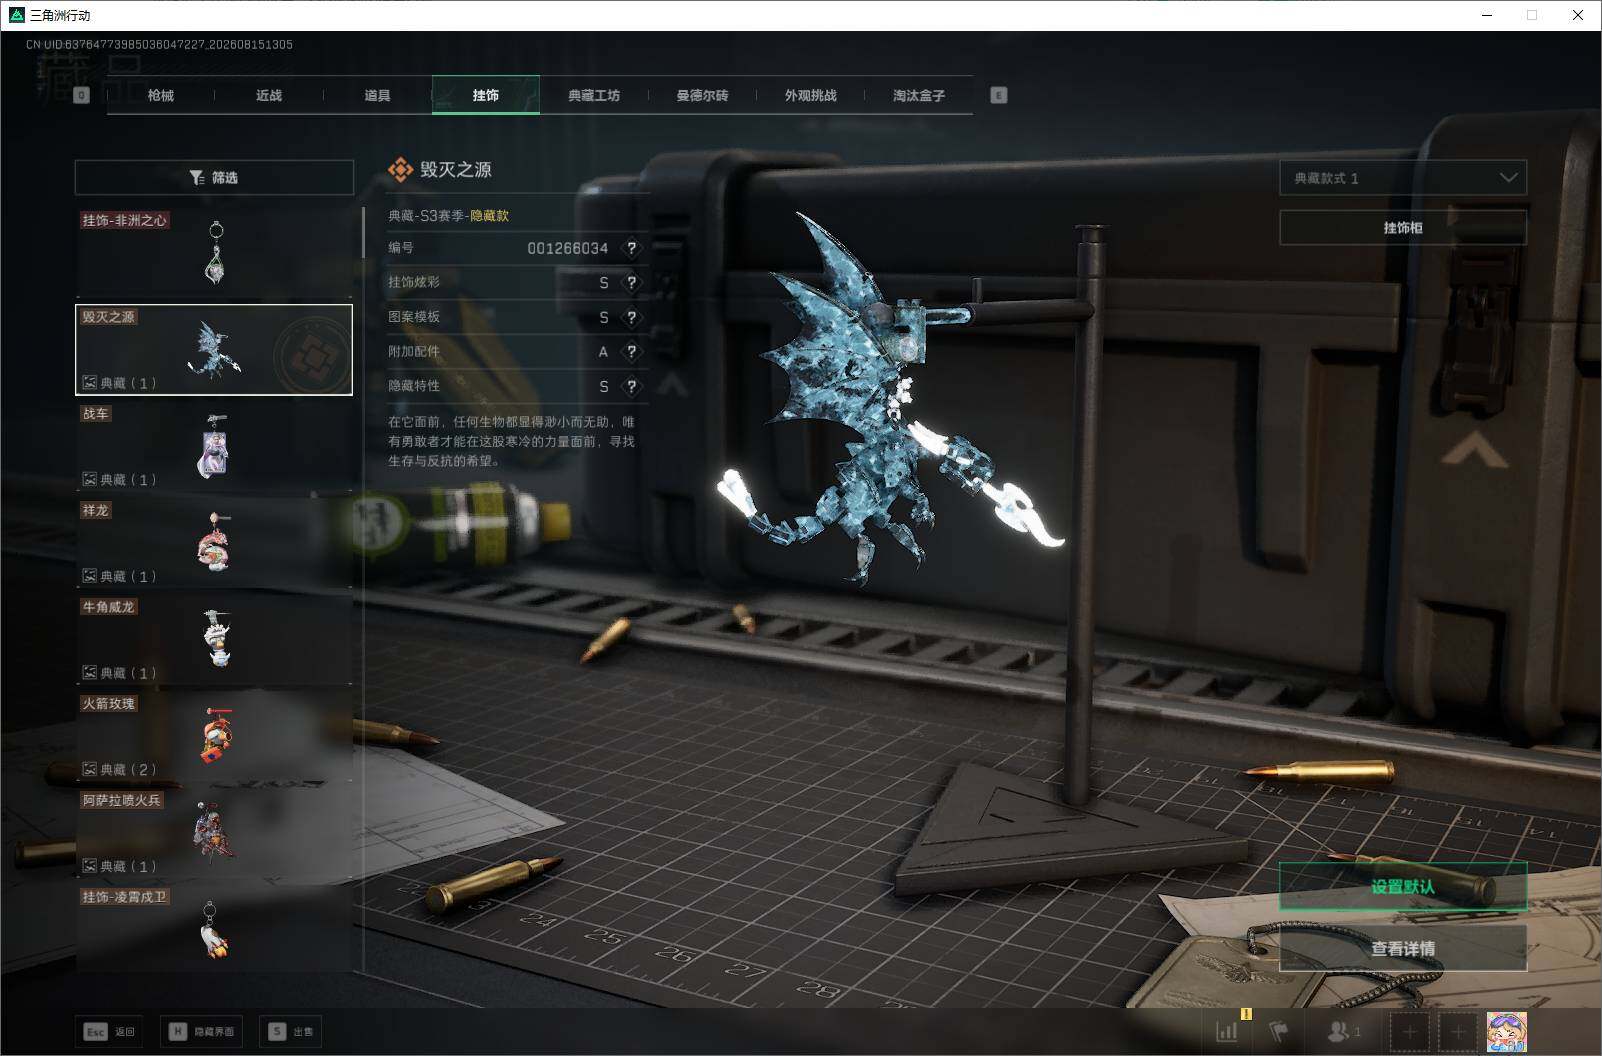
Task: Select the 火箭玫瑰 charm item
Action: pos(214,736)
